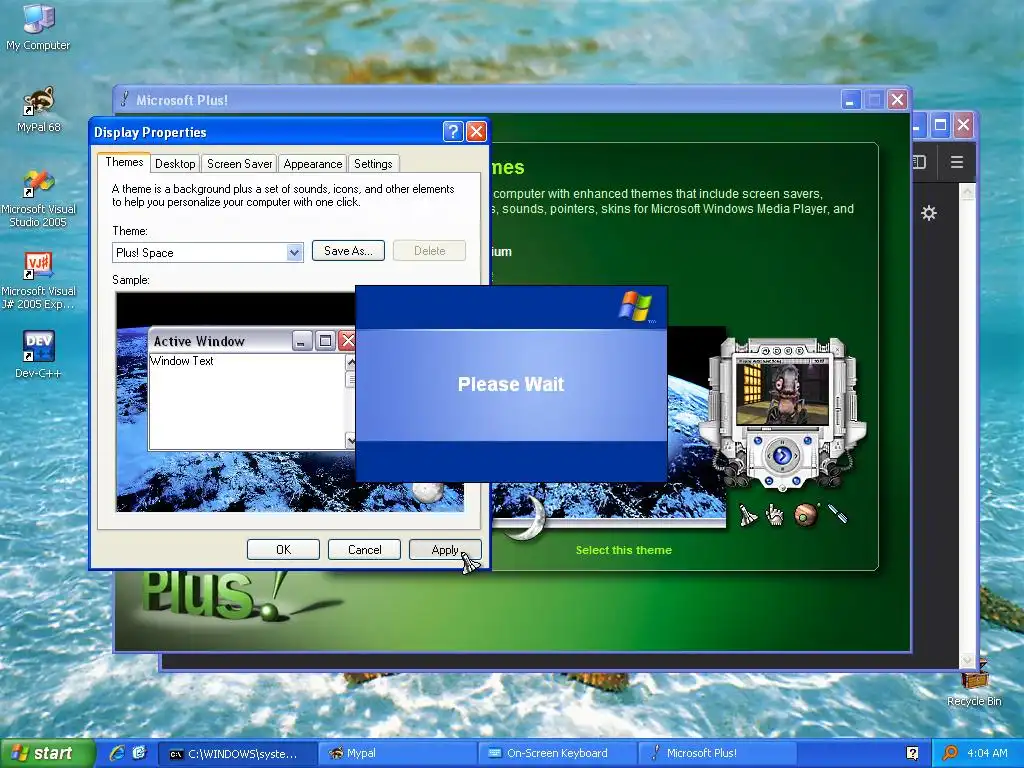1024x768 pixels.
Task: Switch to the Themes tab
Action: (124, 162)
